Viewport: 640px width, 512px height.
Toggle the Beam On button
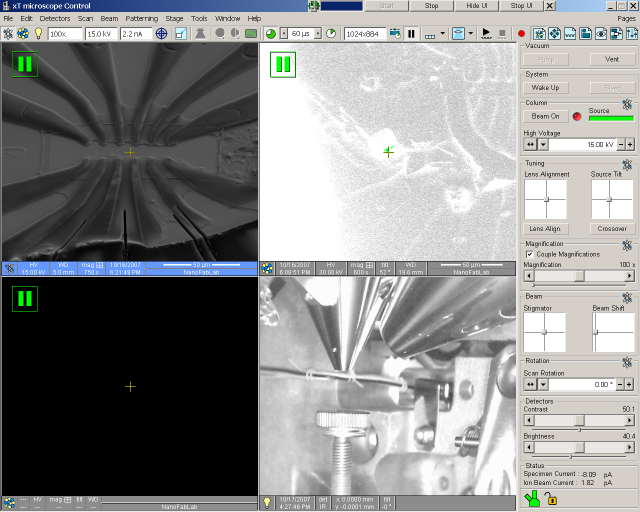point(545,116)
